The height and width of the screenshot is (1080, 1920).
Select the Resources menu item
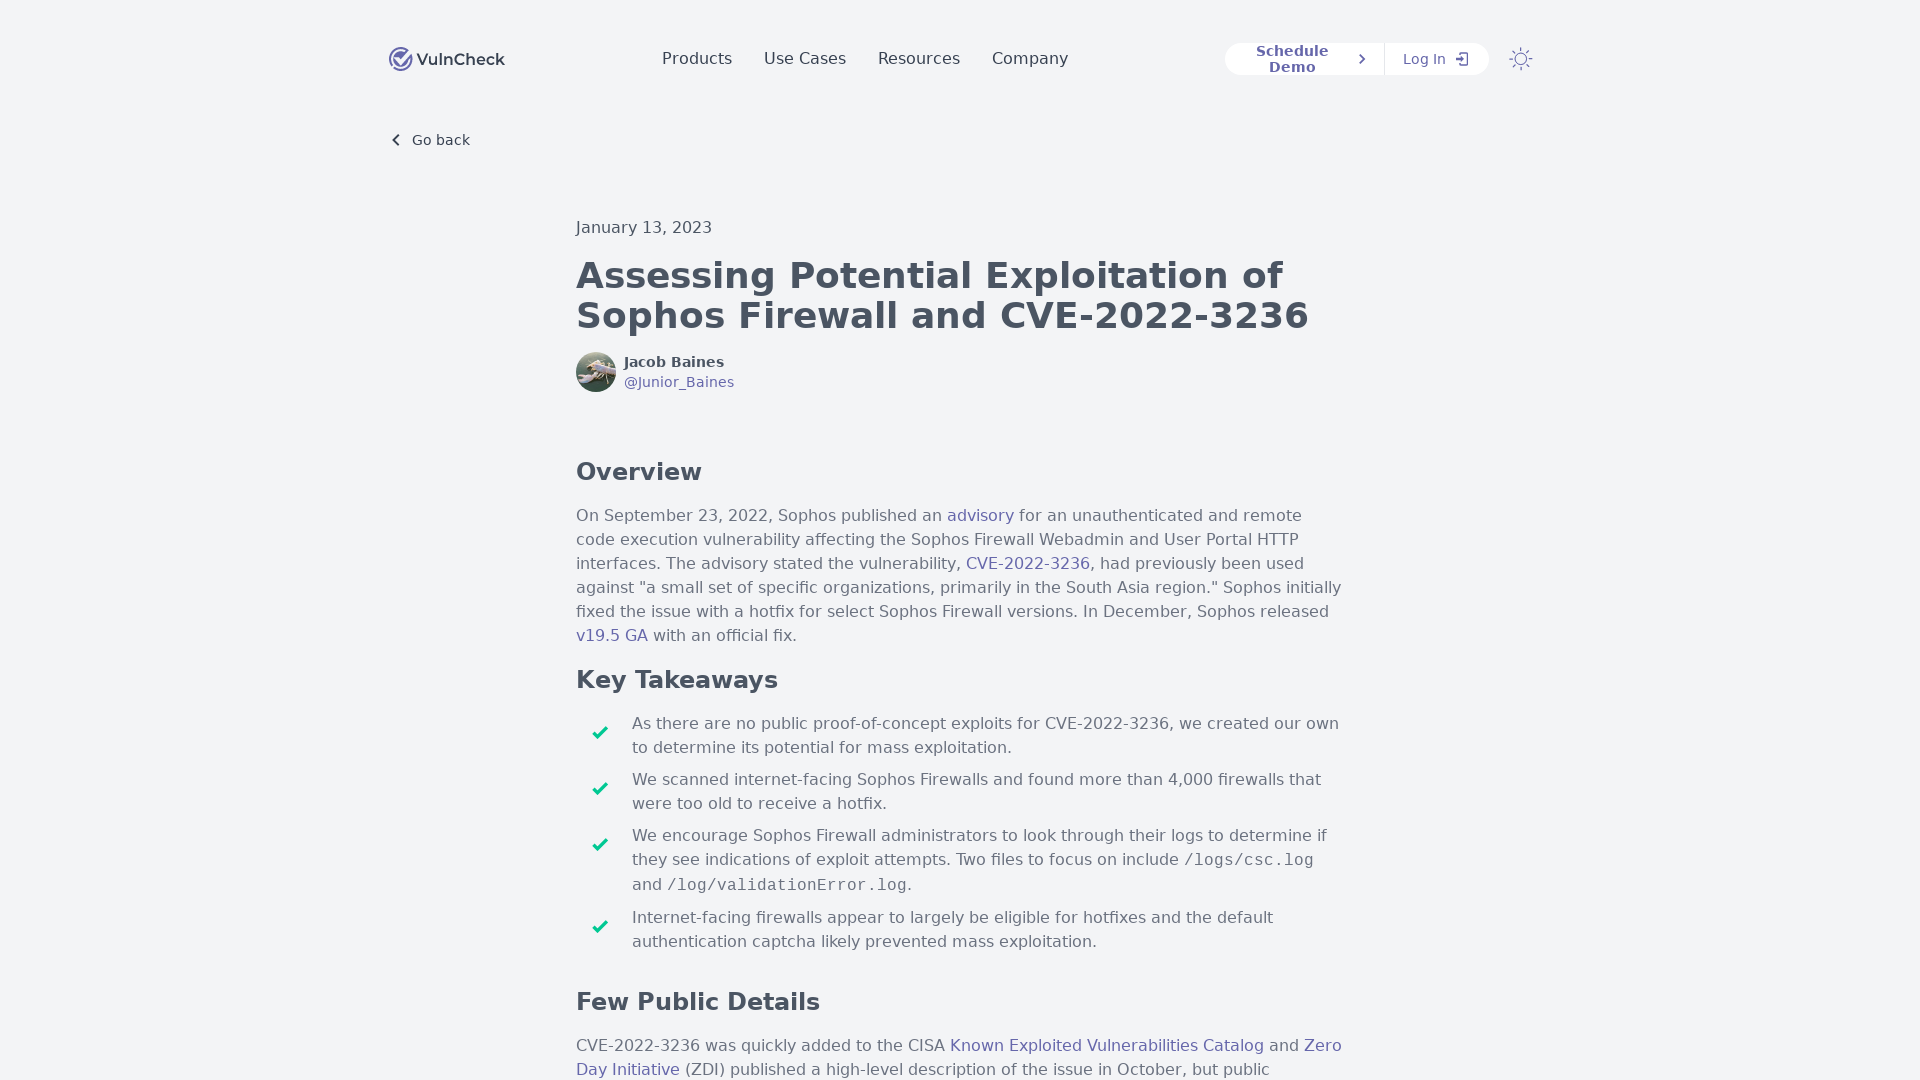click(x=918, y=58)
